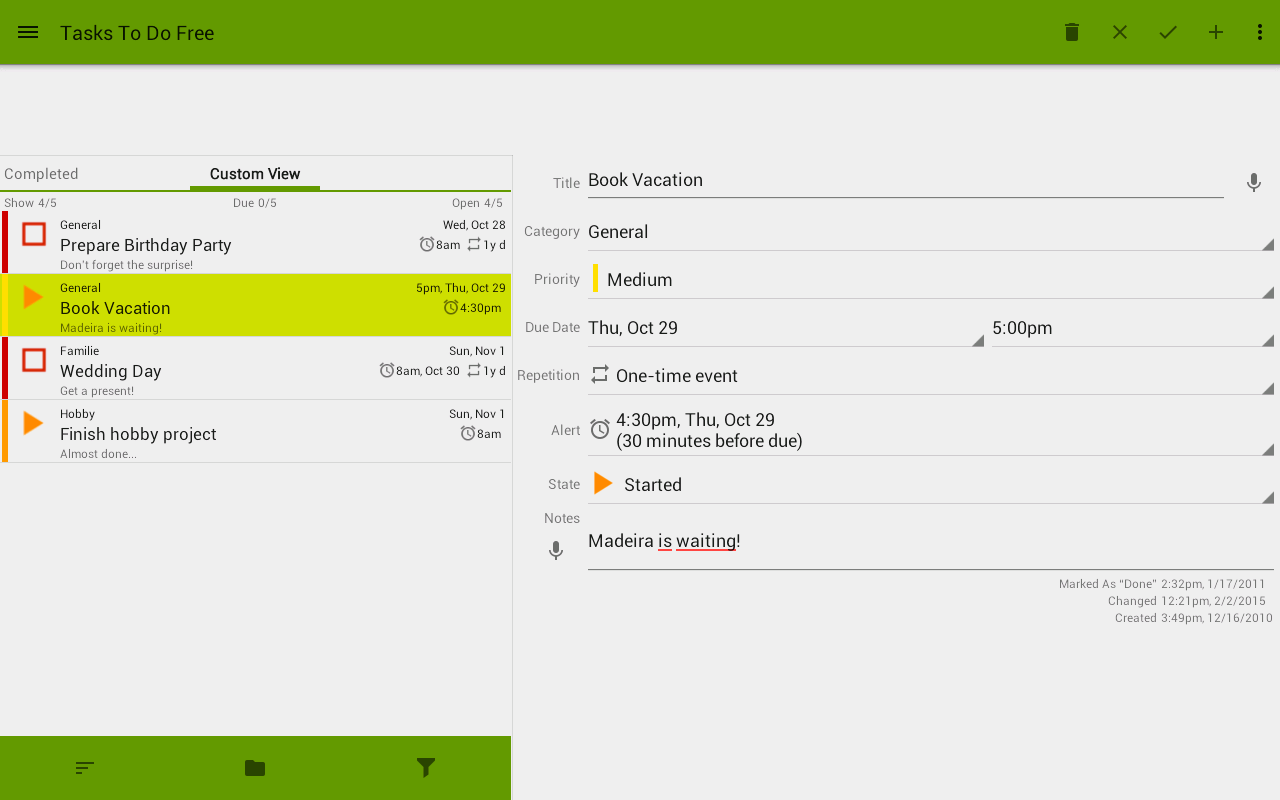This screenshot has width=1280, height=800.
Task: Open Alert dropdown 4:30pm setting
Action: point(931,430)
